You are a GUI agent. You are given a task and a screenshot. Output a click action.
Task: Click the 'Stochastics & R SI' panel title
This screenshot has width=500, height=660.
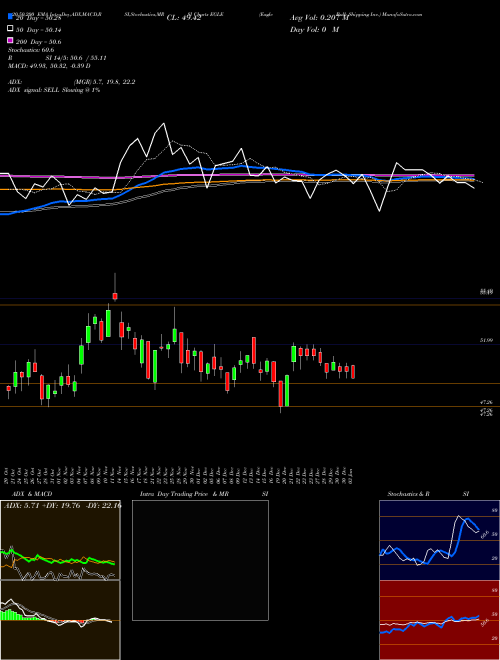coord(428,494)
